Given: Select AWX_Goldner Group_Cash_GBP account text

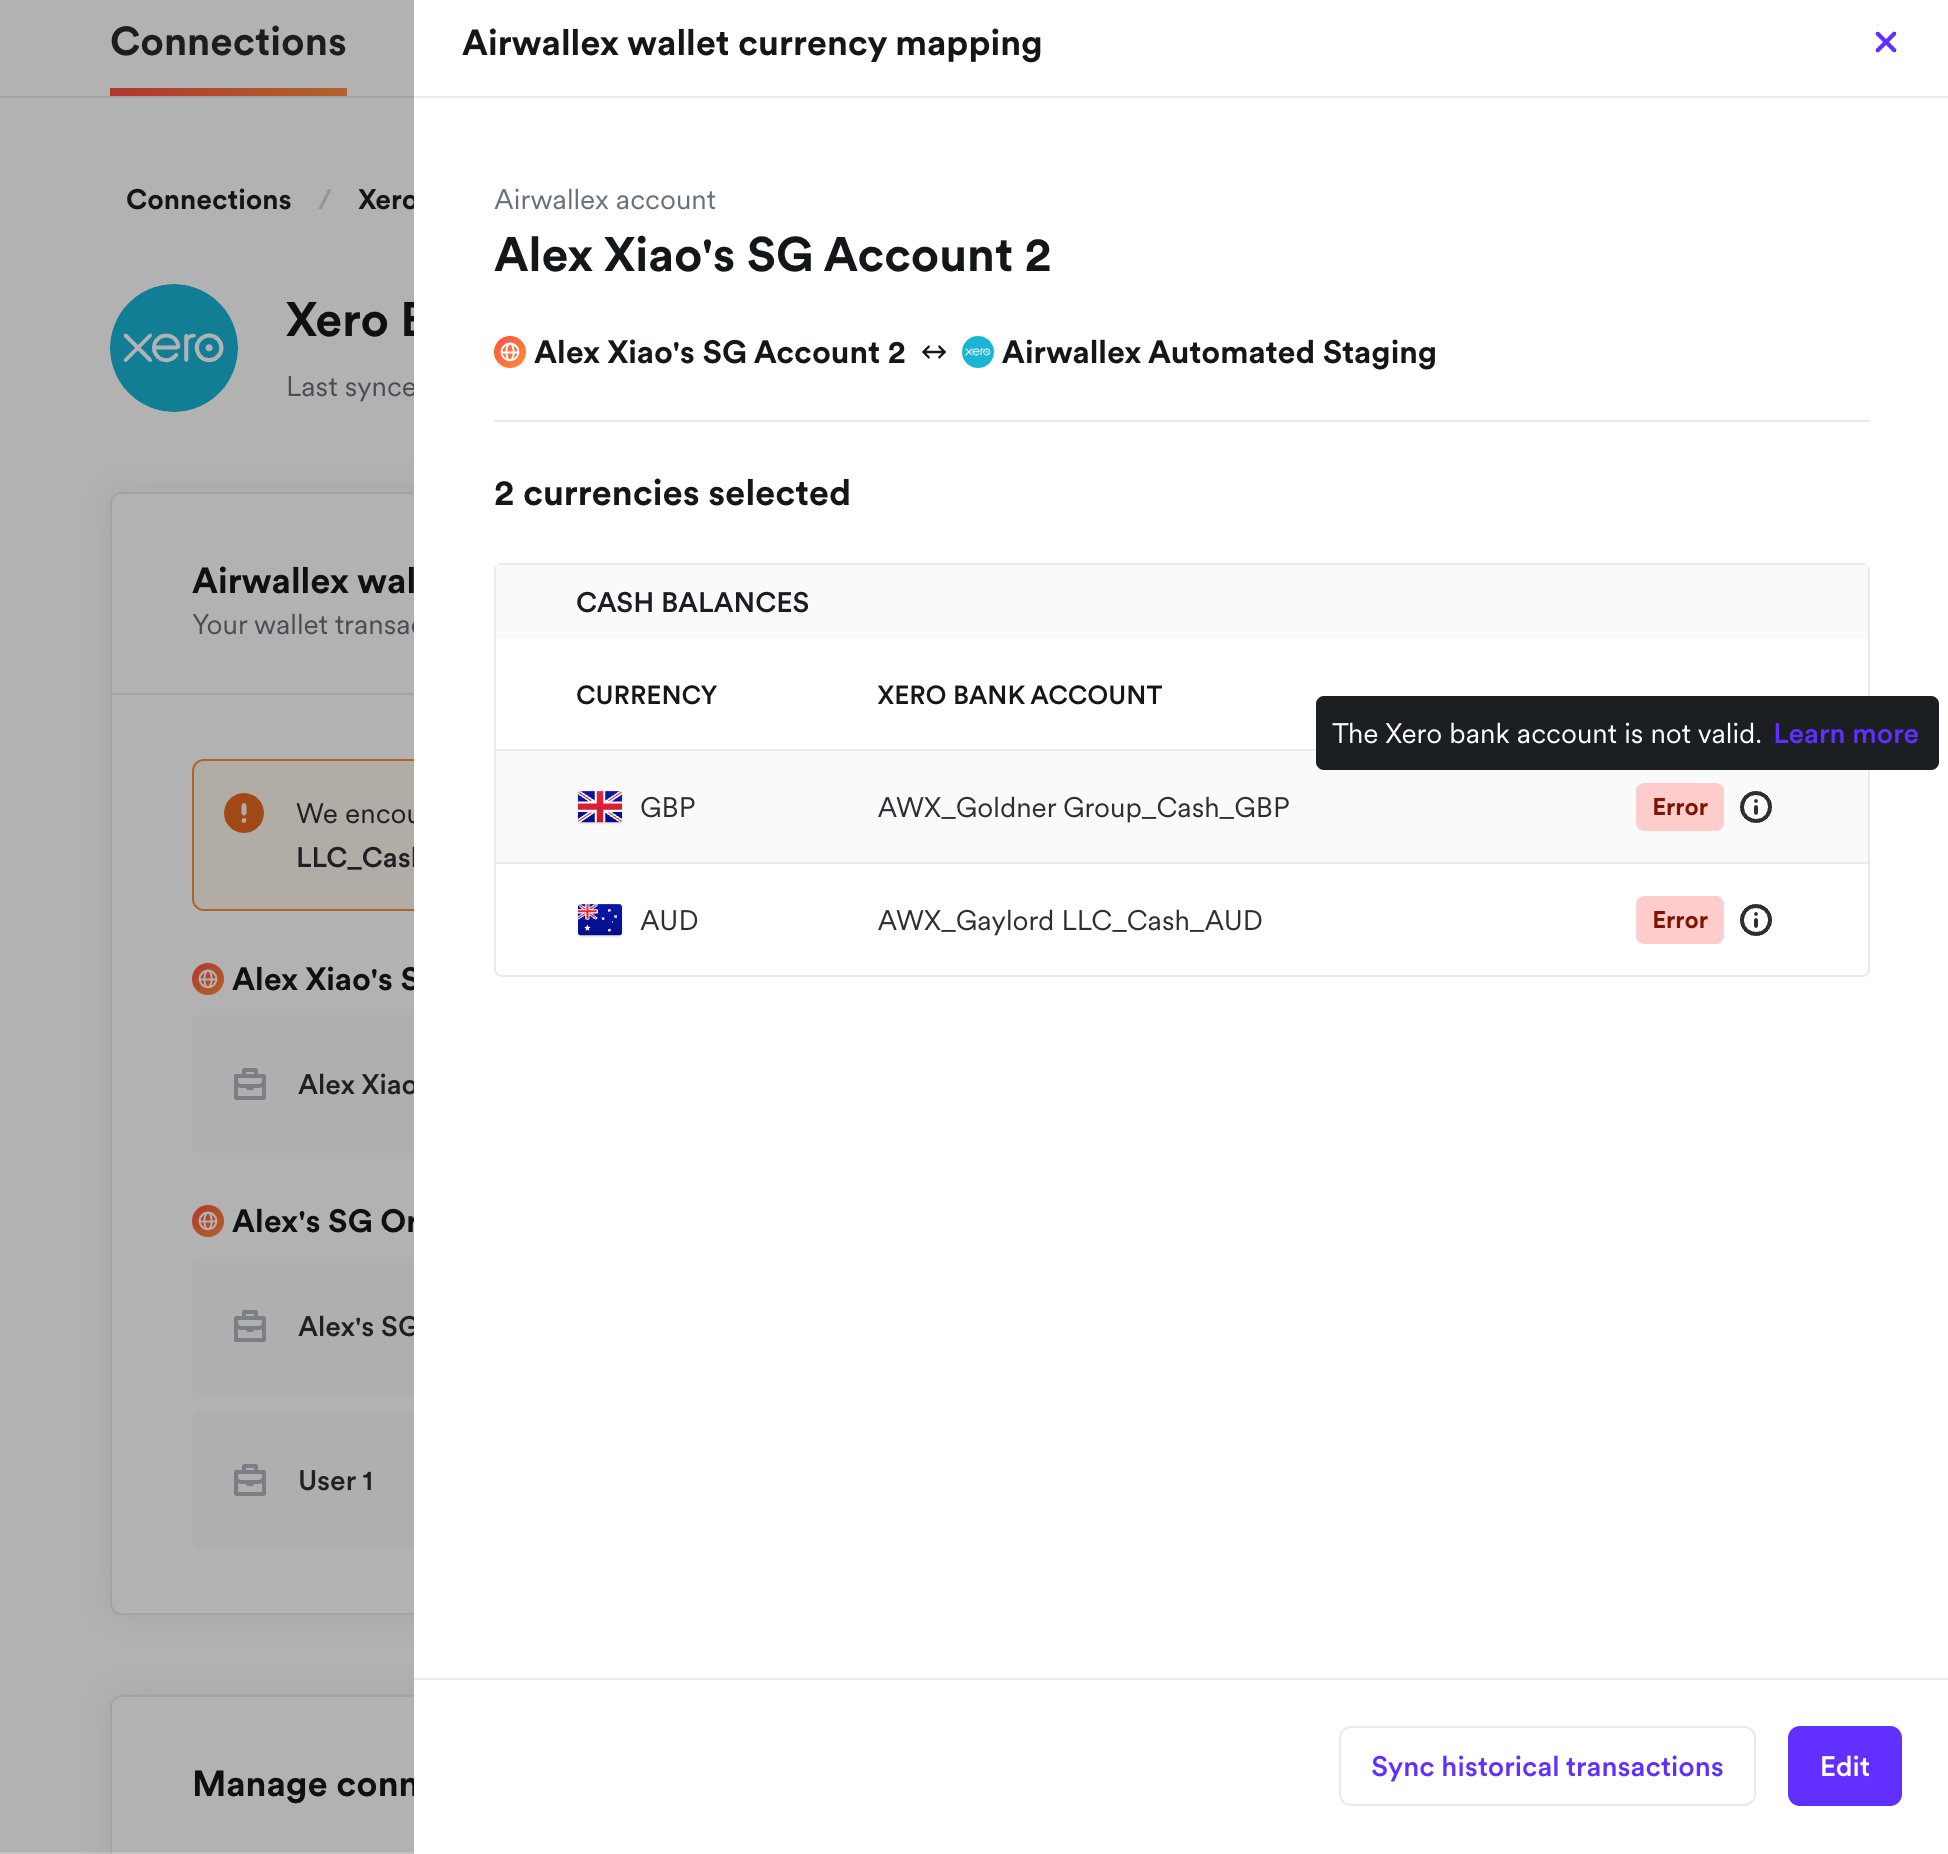Looking at the screenshot, I should 1083,807.
